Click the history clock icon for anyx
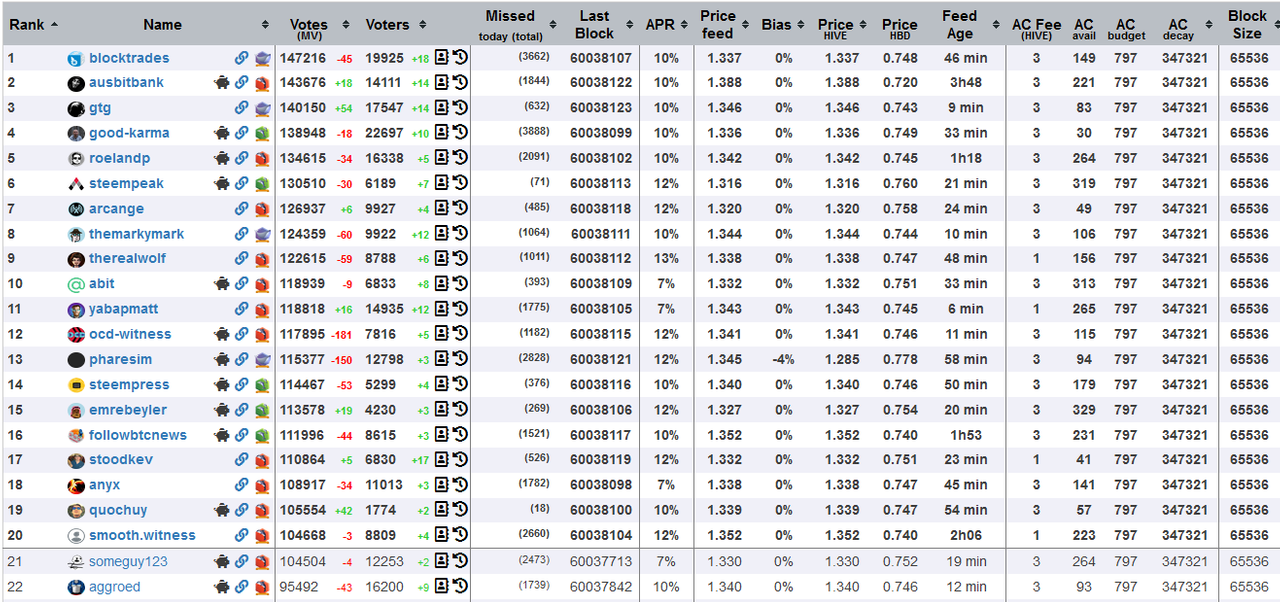Viewport: 1280px width, 602px height. 460,485
